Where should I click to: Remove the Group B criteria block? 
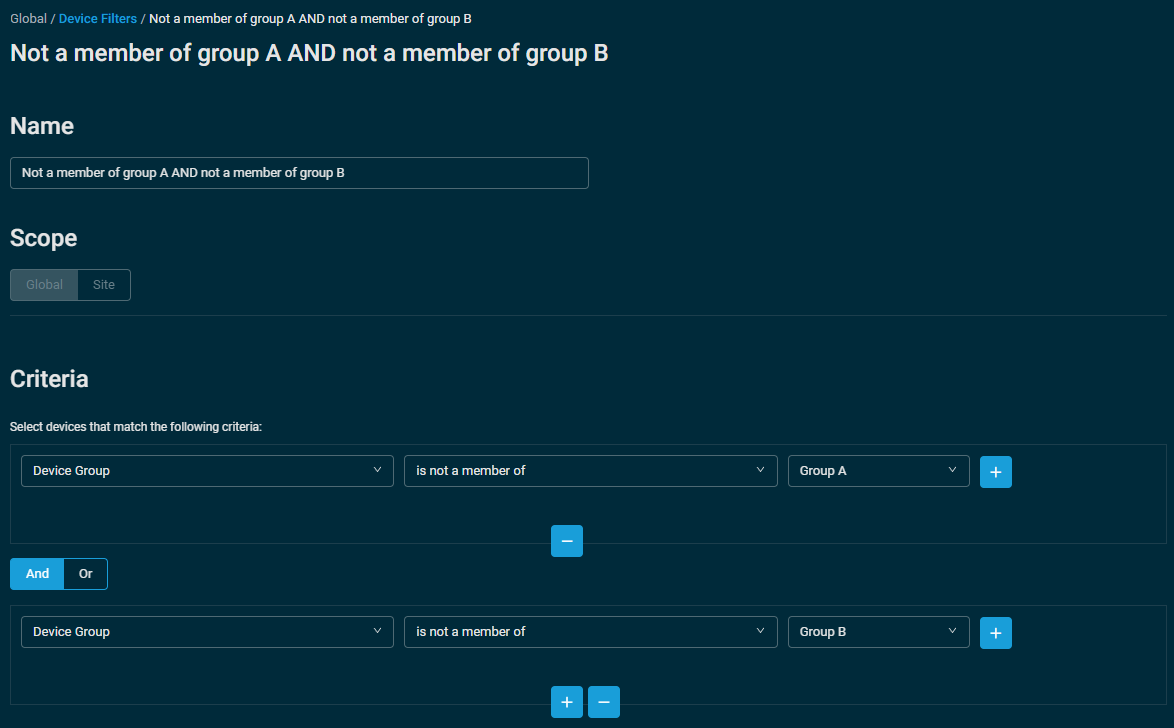point(603,702)
